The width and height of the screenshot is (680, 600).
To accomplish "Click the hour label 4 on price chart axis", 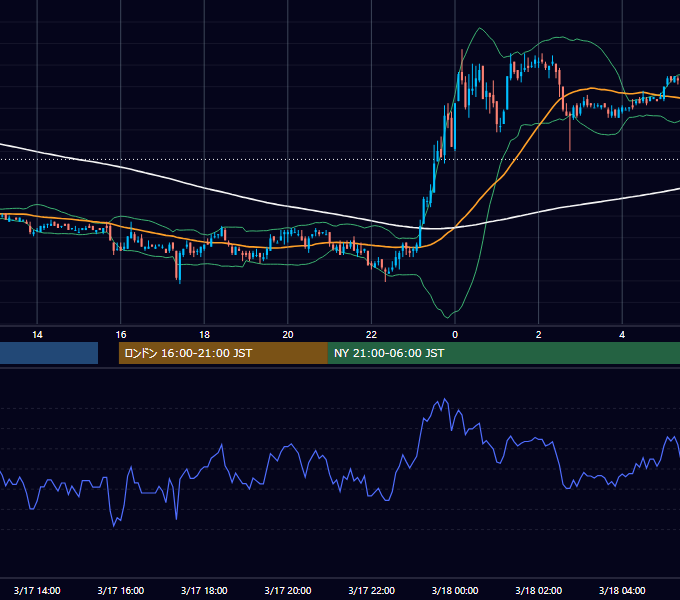I will pos(622,335).
